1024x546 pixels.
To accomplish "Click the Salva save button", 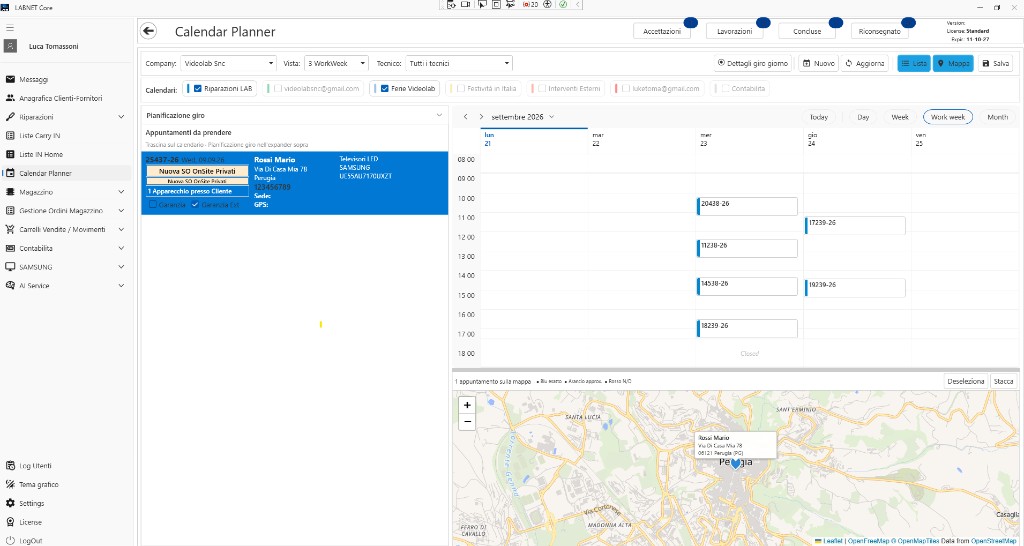I will pyautogui.click(x=995, y=63).
